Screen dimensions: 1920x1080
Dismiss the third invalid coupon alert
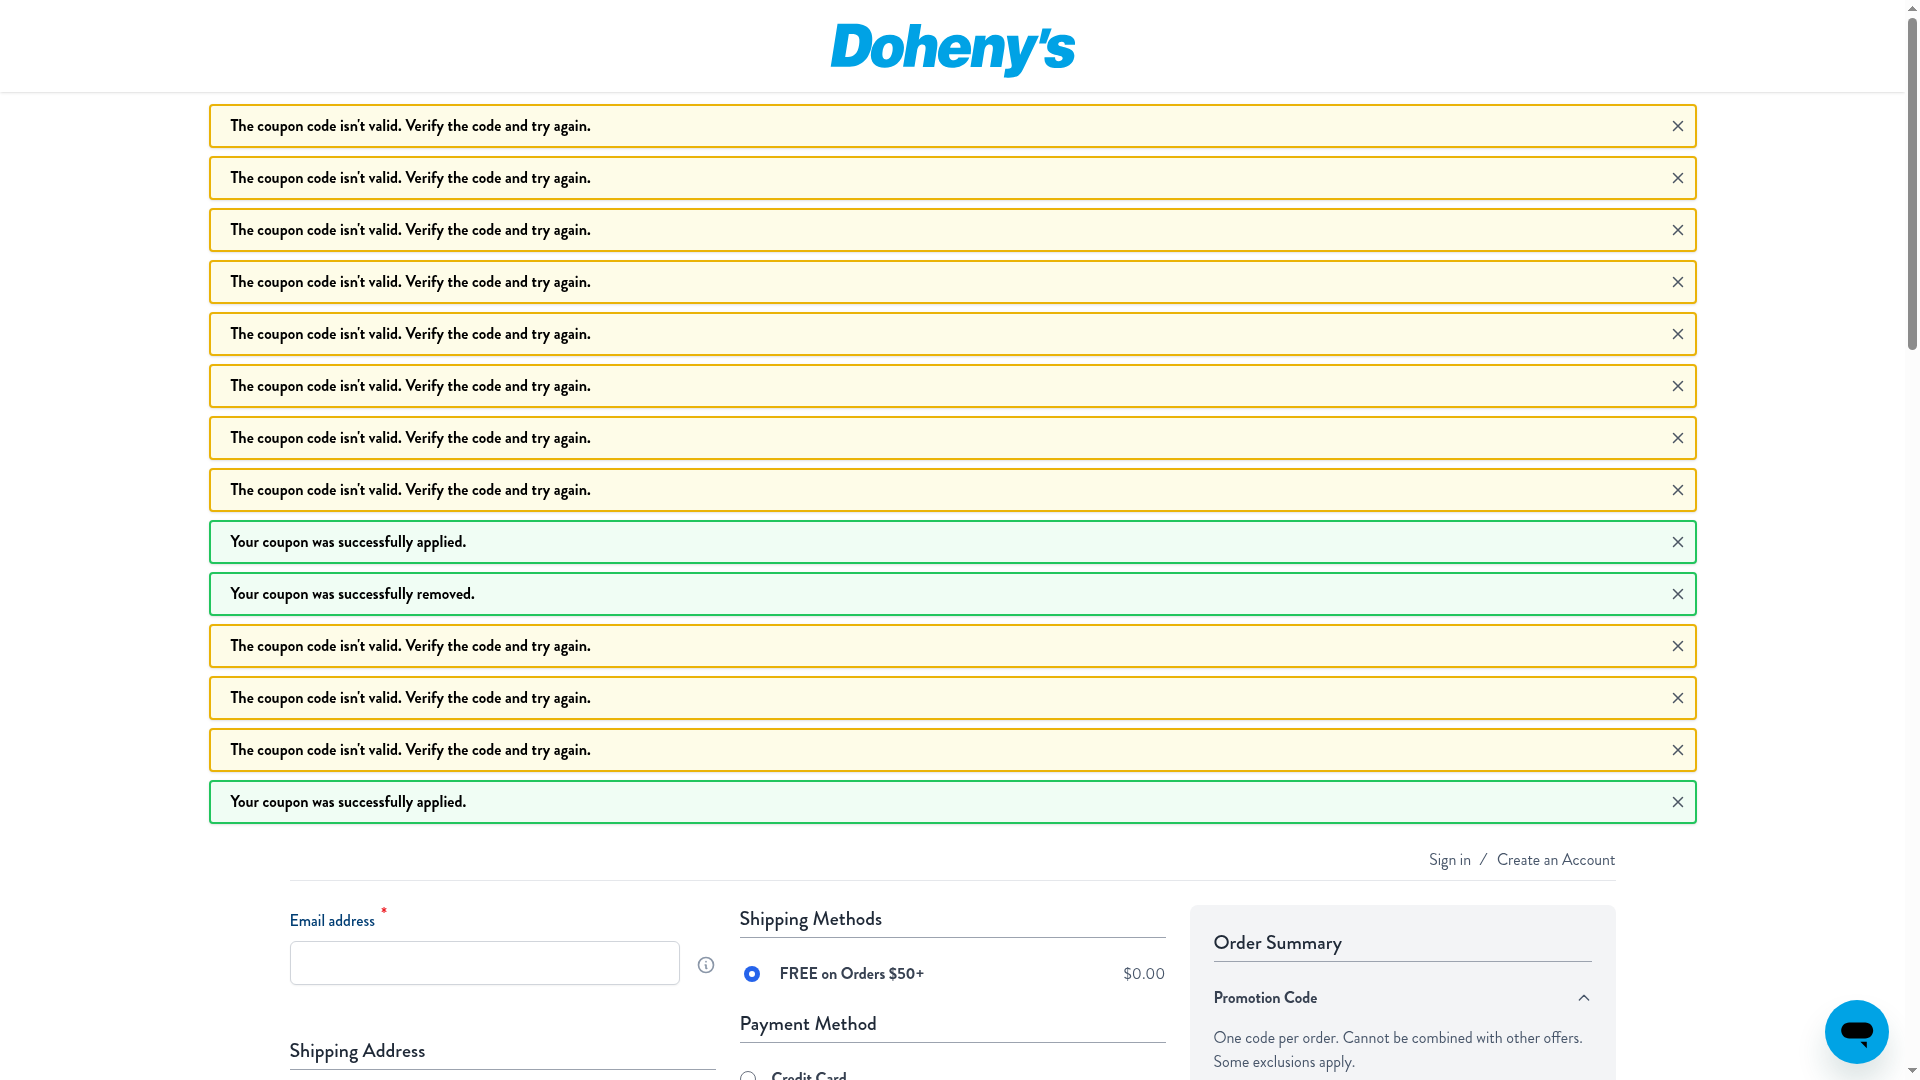pyautogui.click(x=1677, y=230)
